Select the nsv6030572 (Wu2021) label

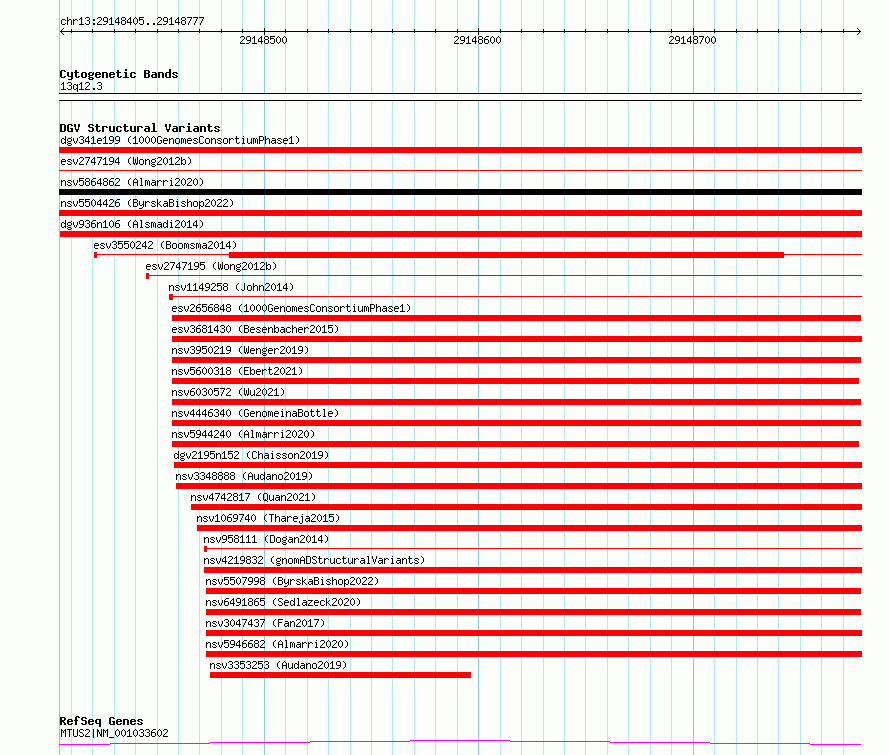228,392
